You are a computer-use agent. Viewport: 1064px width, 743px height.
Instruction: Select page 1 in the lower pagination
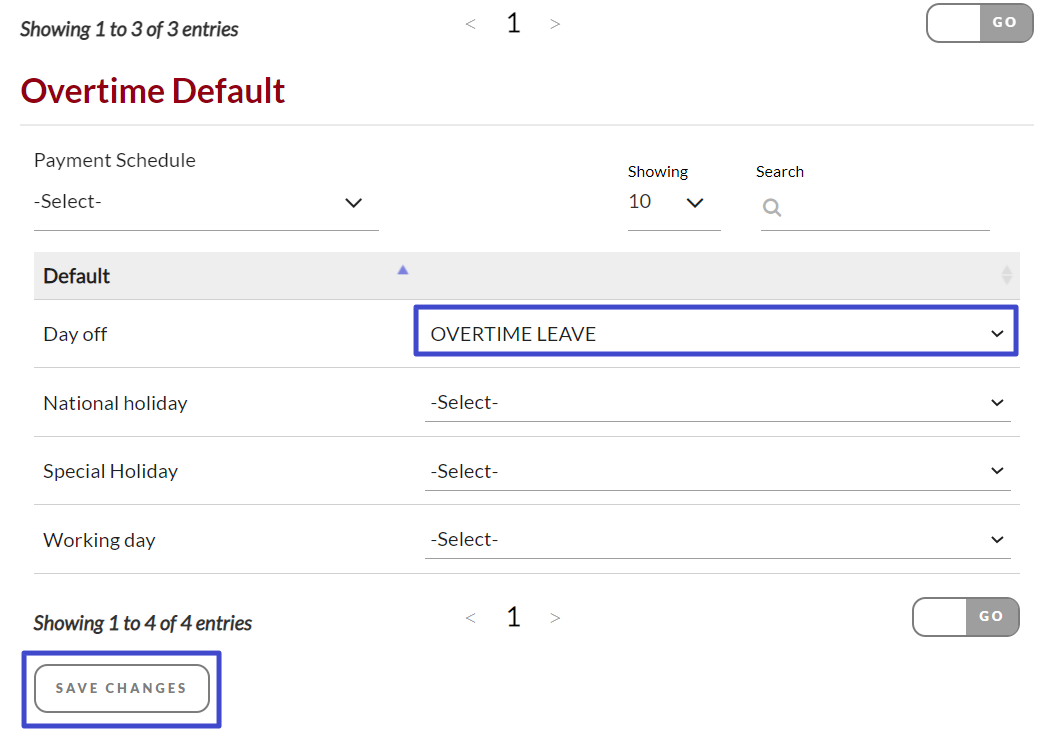tap(513, 618)
